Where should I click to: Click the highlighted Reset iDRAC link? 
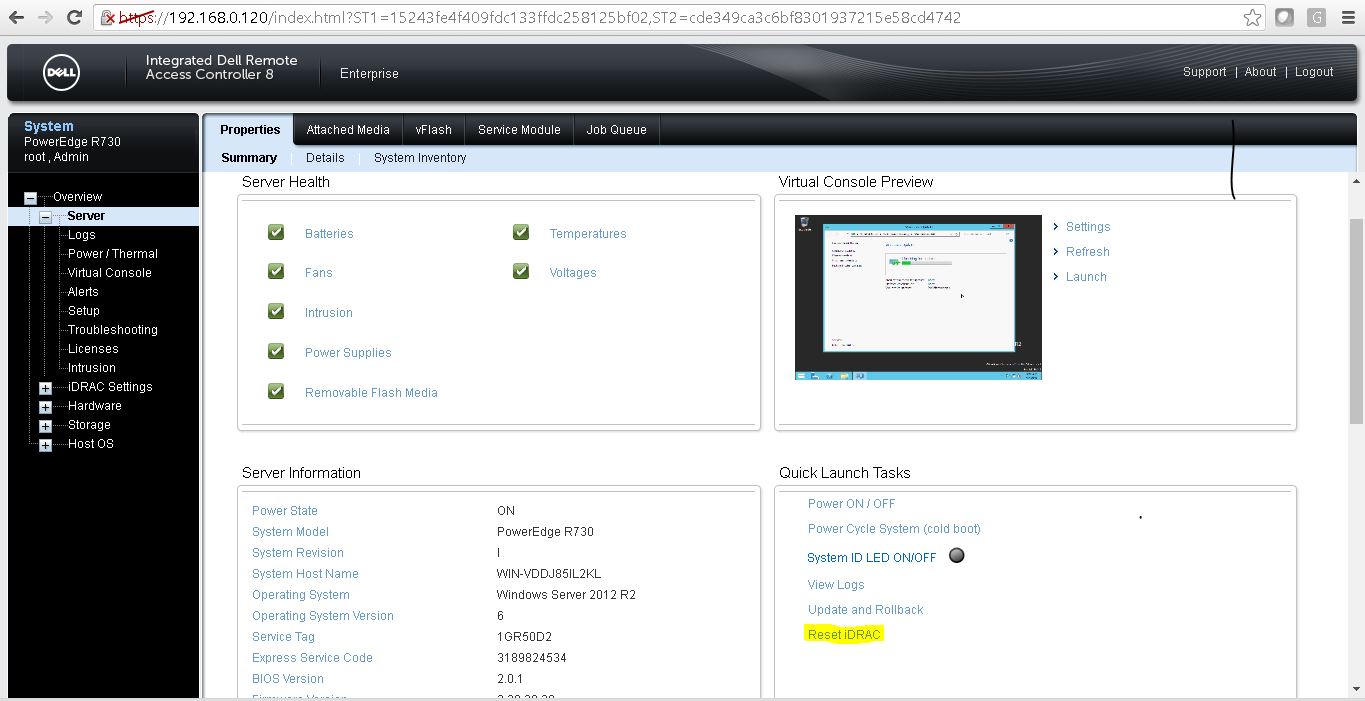[x=844, y=634]
